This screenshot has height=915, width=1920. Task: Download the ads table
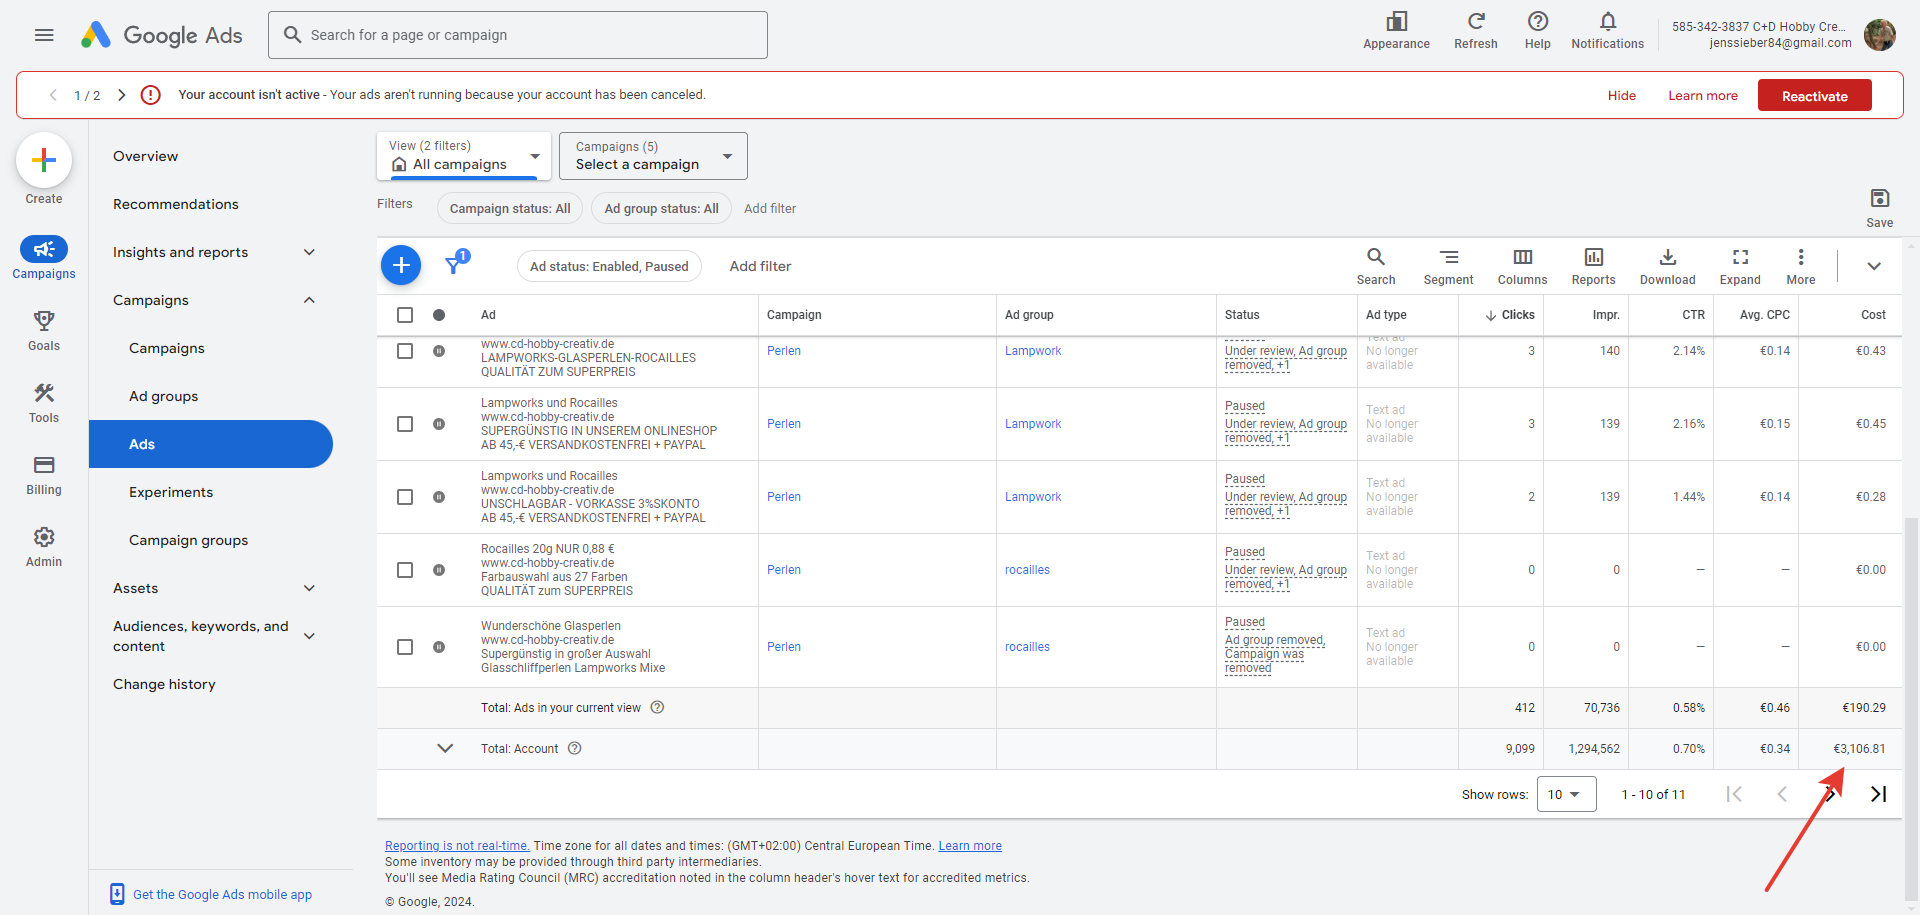click(1668, 266)
